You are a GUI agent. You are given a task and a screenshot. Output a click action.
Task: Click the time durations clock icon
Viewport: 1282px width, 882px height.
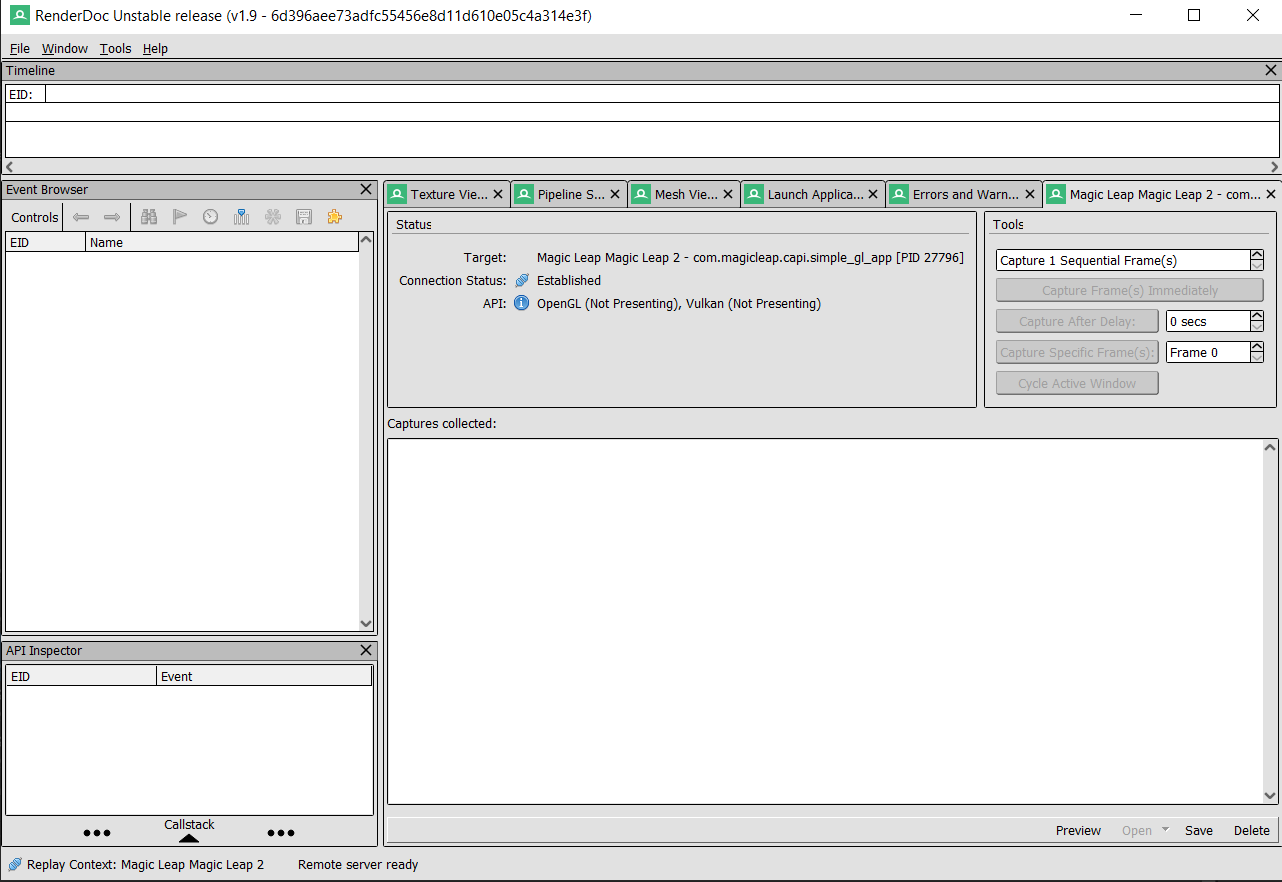210,217
